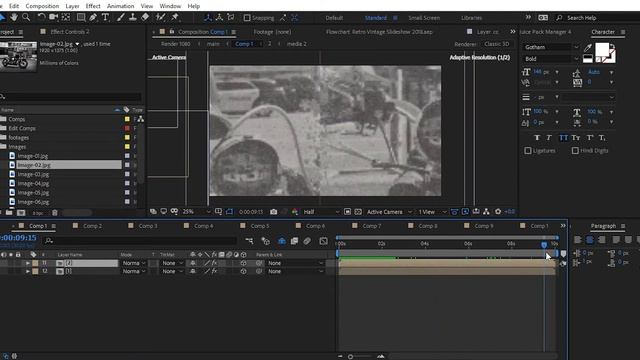Click the composition flowchart icon in viewer footer
Image resolution: width=640 pixels, height=360 pixels.
click(x=486, y=211)
